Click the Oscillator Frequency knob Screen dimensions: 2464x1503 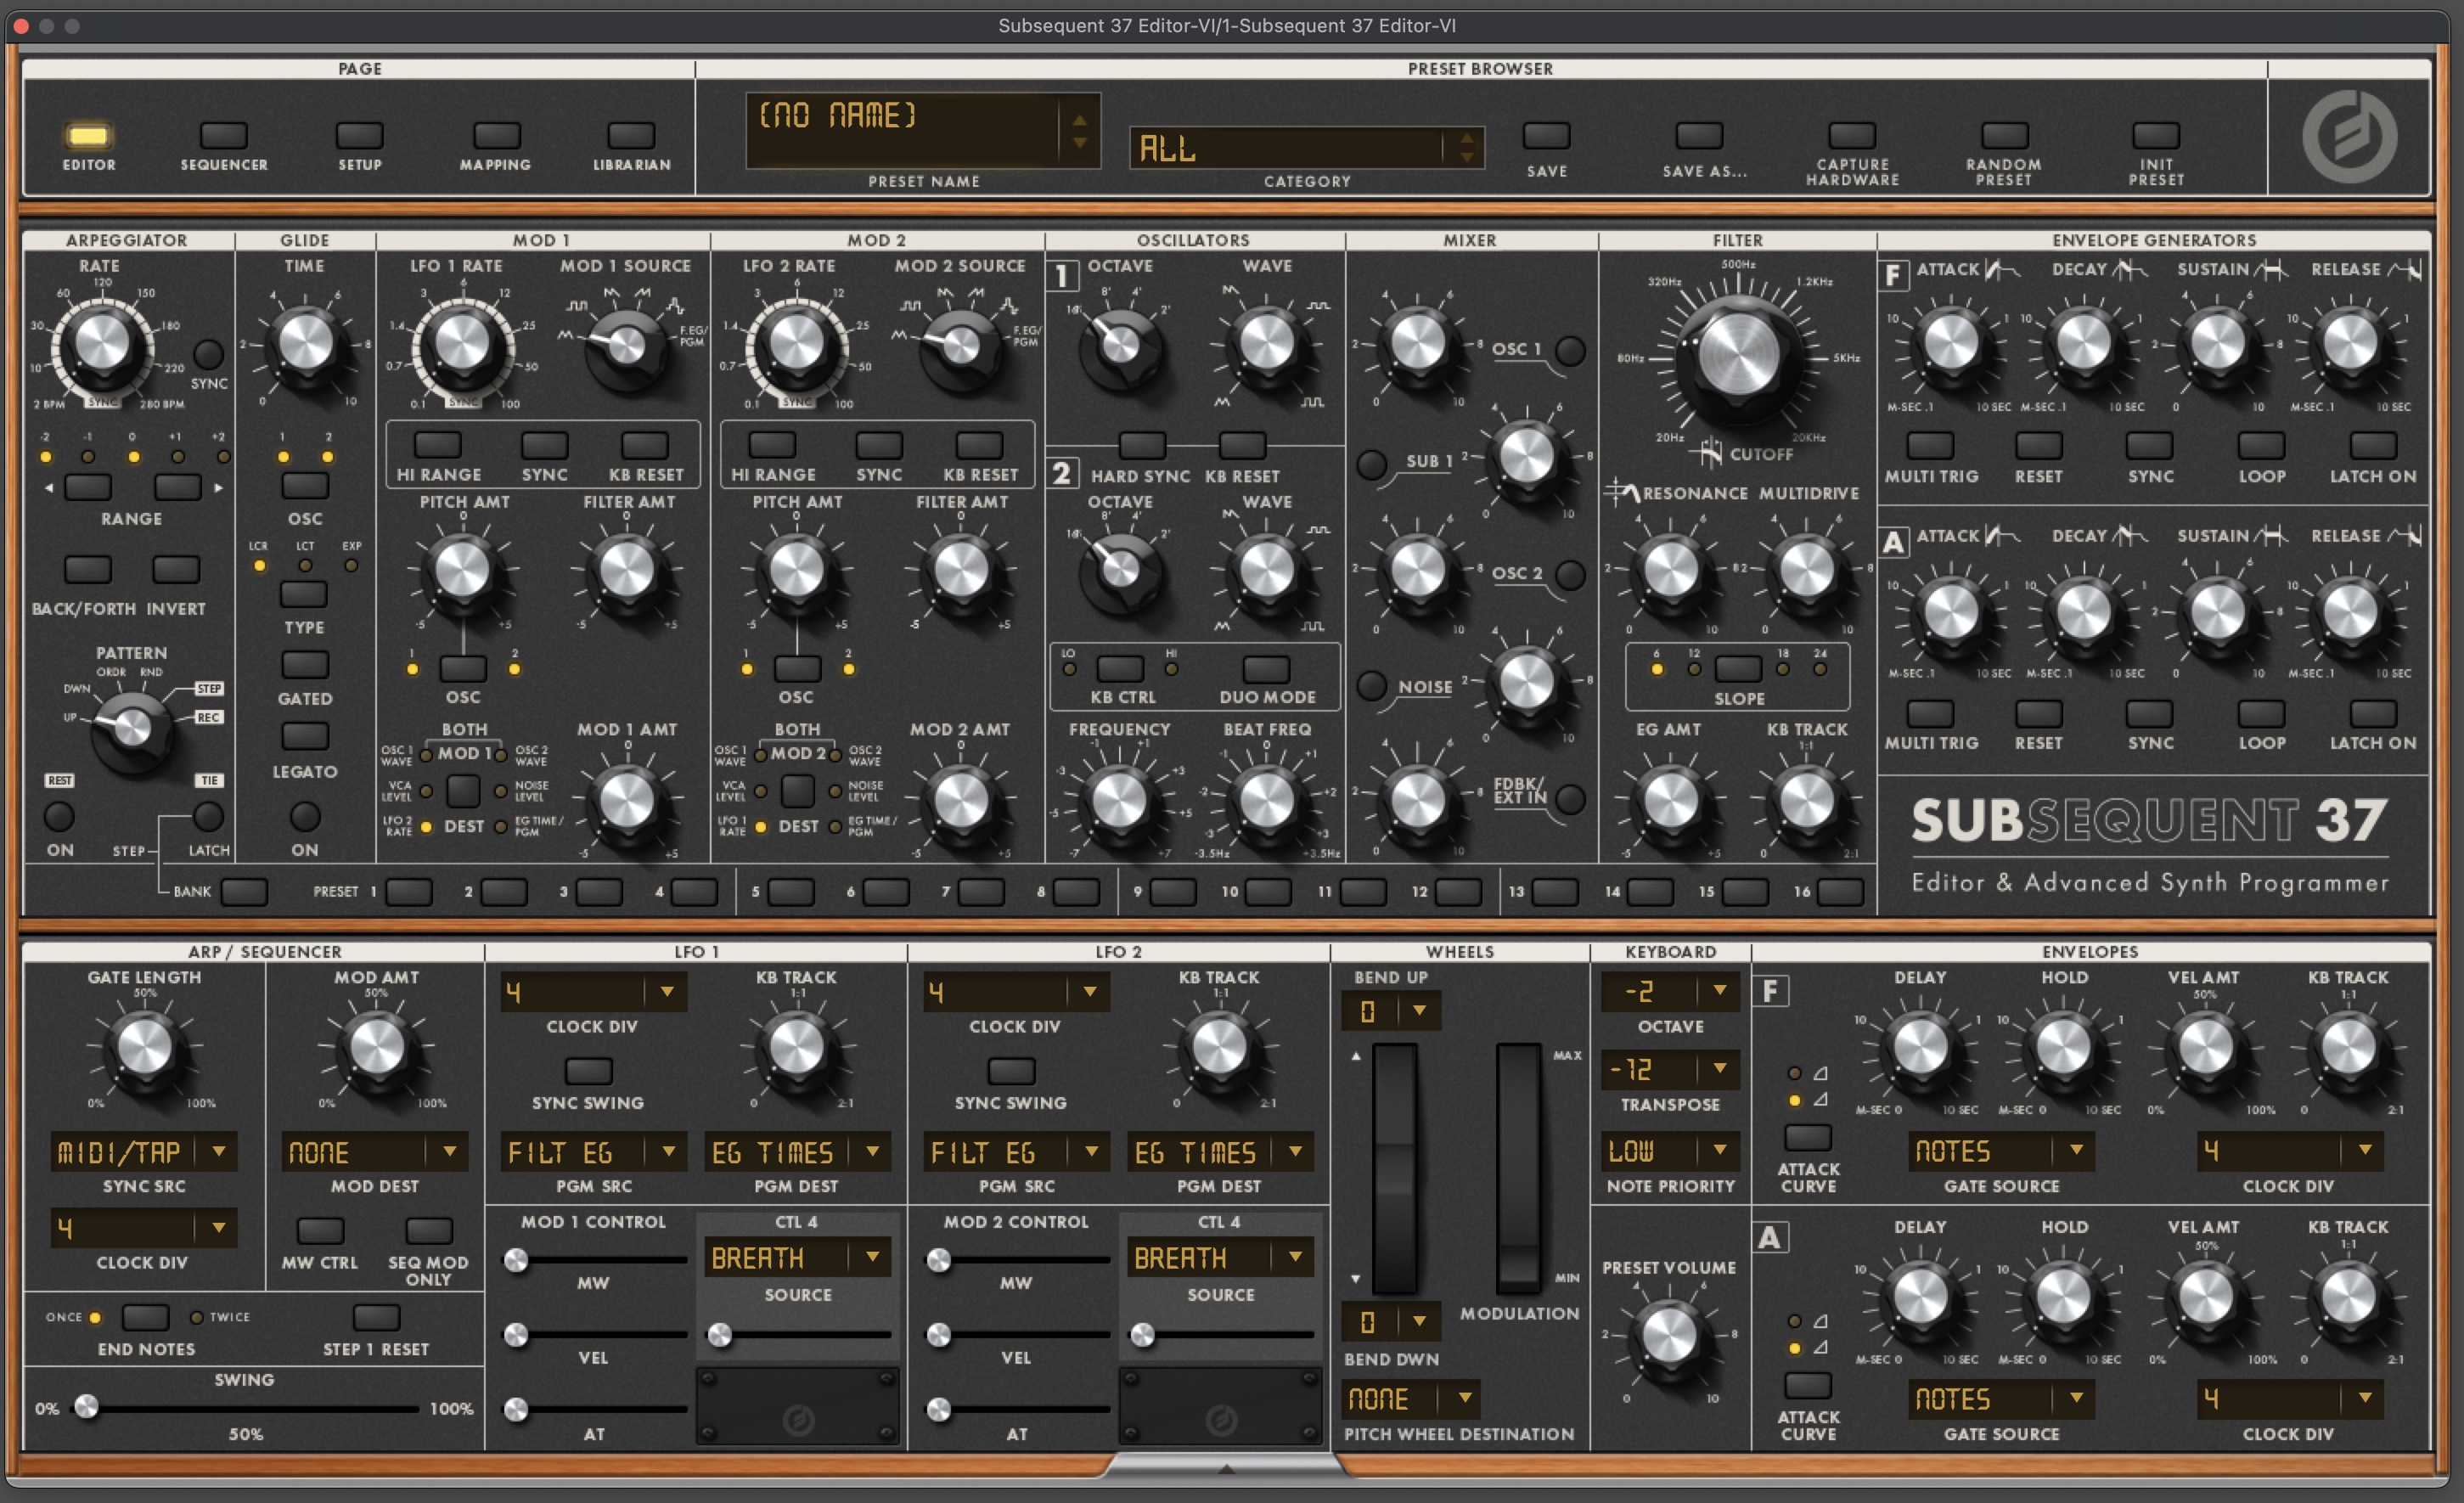tap(1119, 801)
